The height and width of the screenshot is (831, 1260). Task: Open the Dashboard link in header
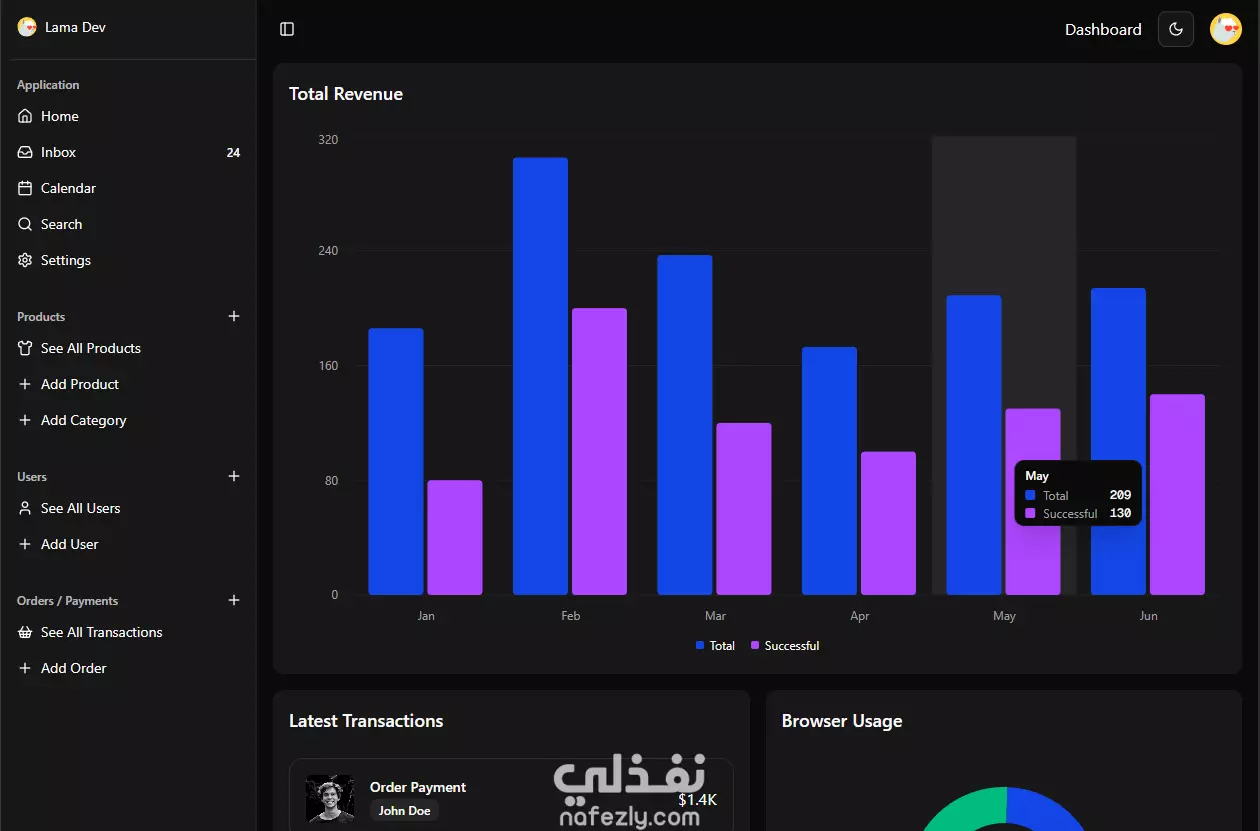pyautogui.click(x=1103, y=30)
